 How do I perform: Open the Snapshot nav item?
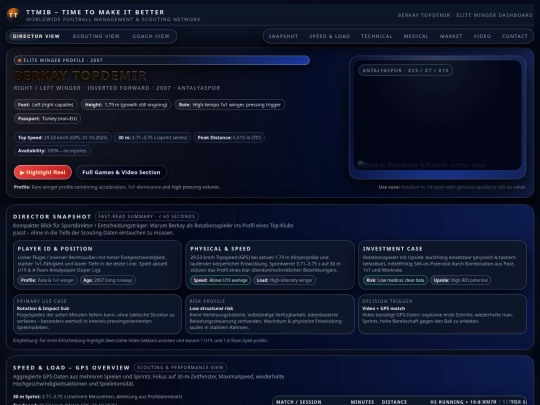point(283,36)
